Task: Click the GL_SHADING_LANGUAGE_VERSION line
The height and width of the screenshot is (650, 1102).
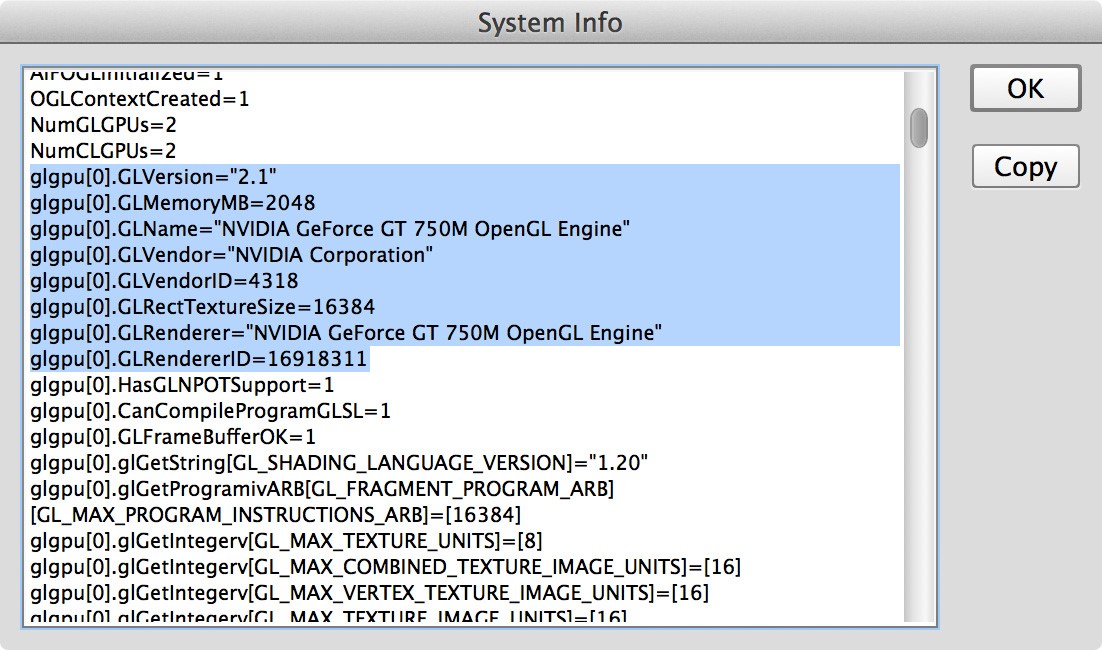Action: (339, 462)
